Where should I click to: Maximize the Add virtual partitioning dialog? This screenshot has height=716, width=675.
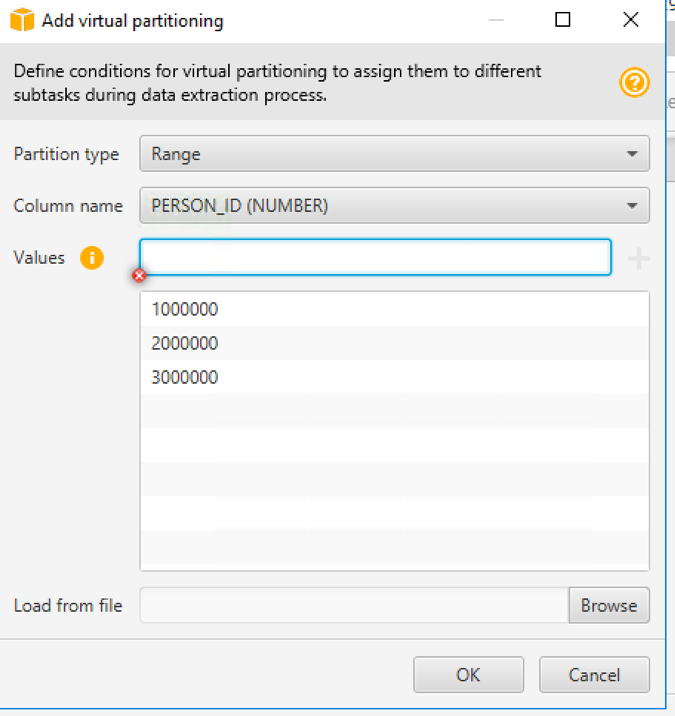563,20
